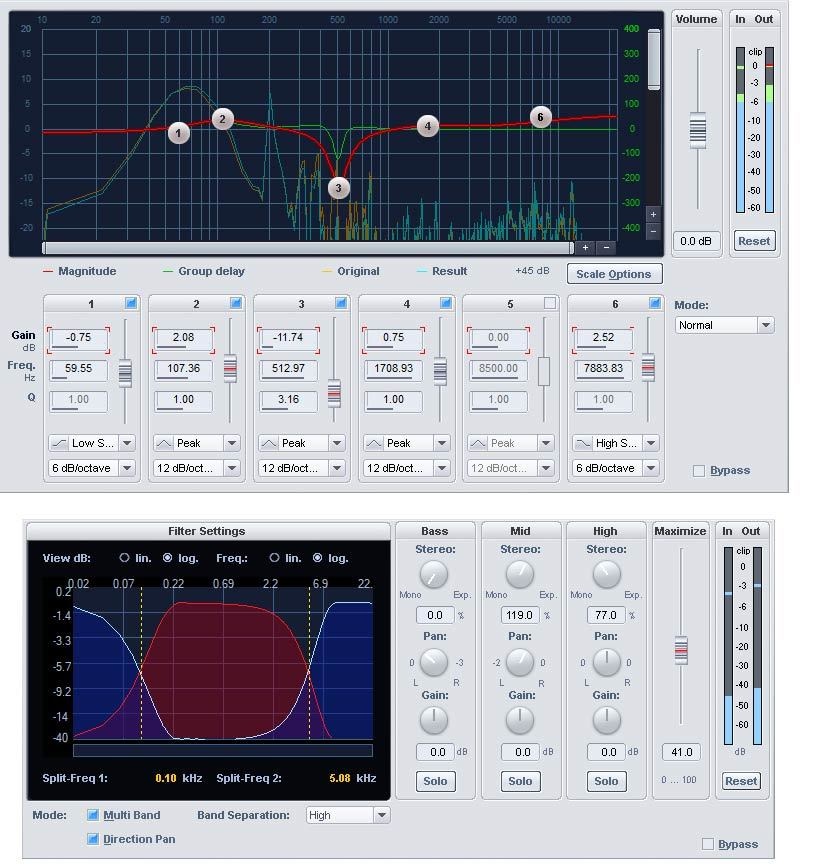This screenshot has height=864, width=818.
Task: Click the graph horizontal zoom-out minus button
Action: pos(606,247)
